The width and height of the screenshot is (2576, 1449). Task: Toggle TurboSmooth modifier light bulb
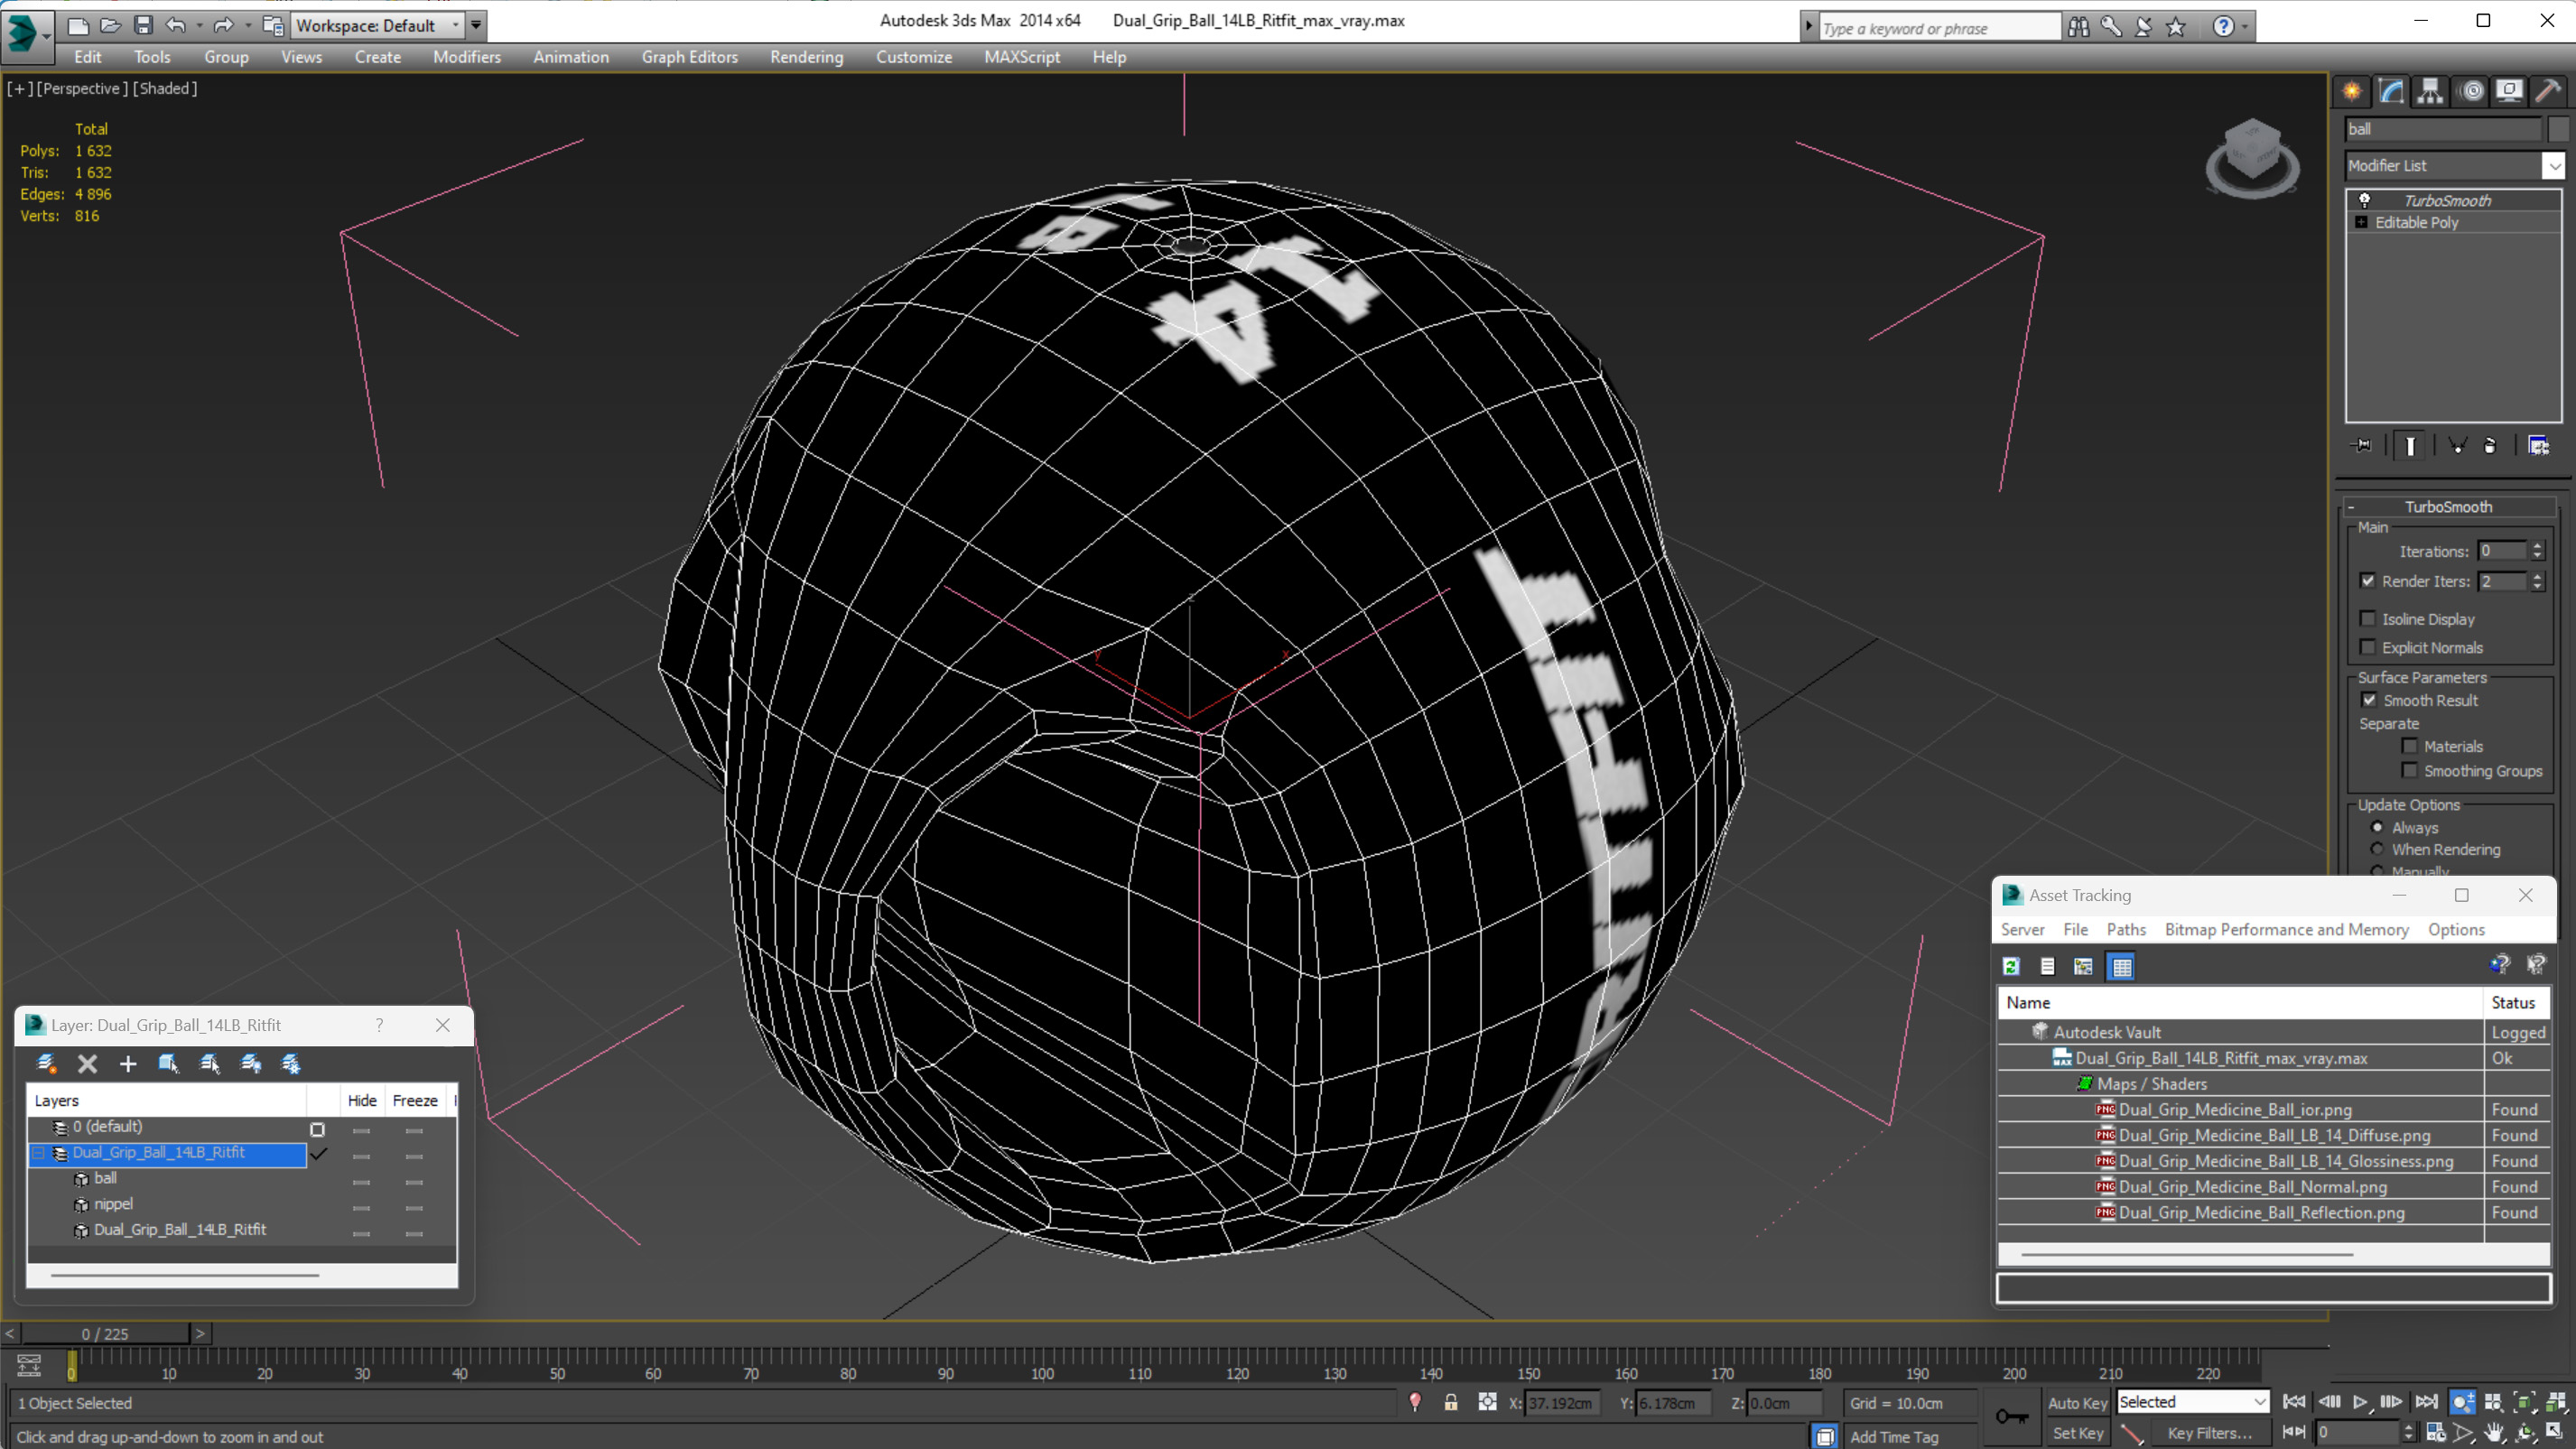2364,200
